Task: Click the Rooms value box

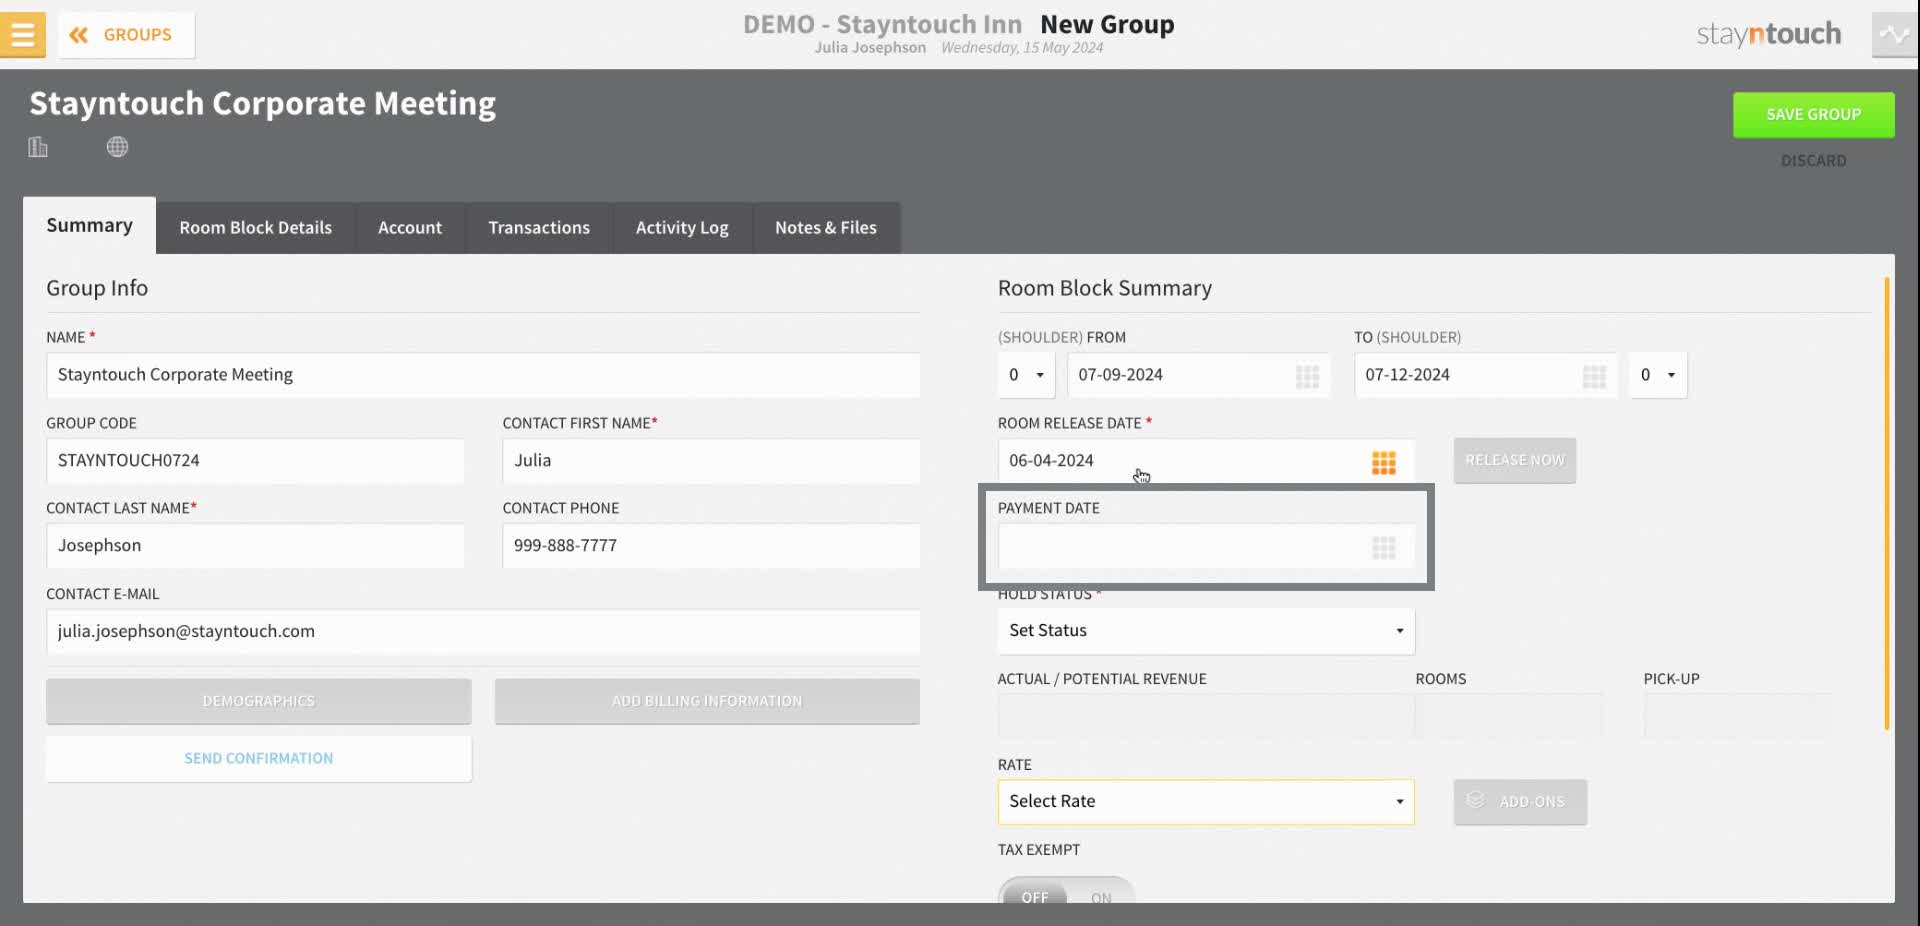Action: (1509, 716)
